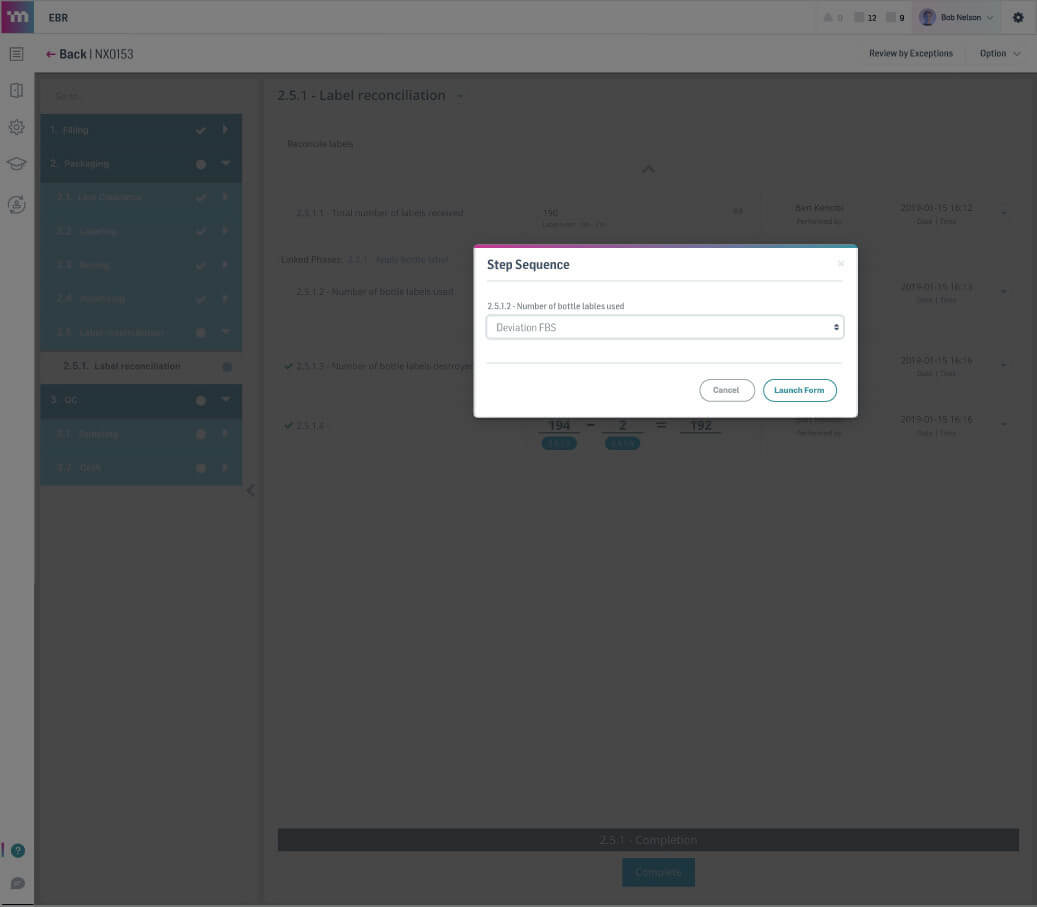The height and width of the screenshot is (907, 1037).
Task: Open the gear menu in the top-right corner
Action: [1018, 17]
